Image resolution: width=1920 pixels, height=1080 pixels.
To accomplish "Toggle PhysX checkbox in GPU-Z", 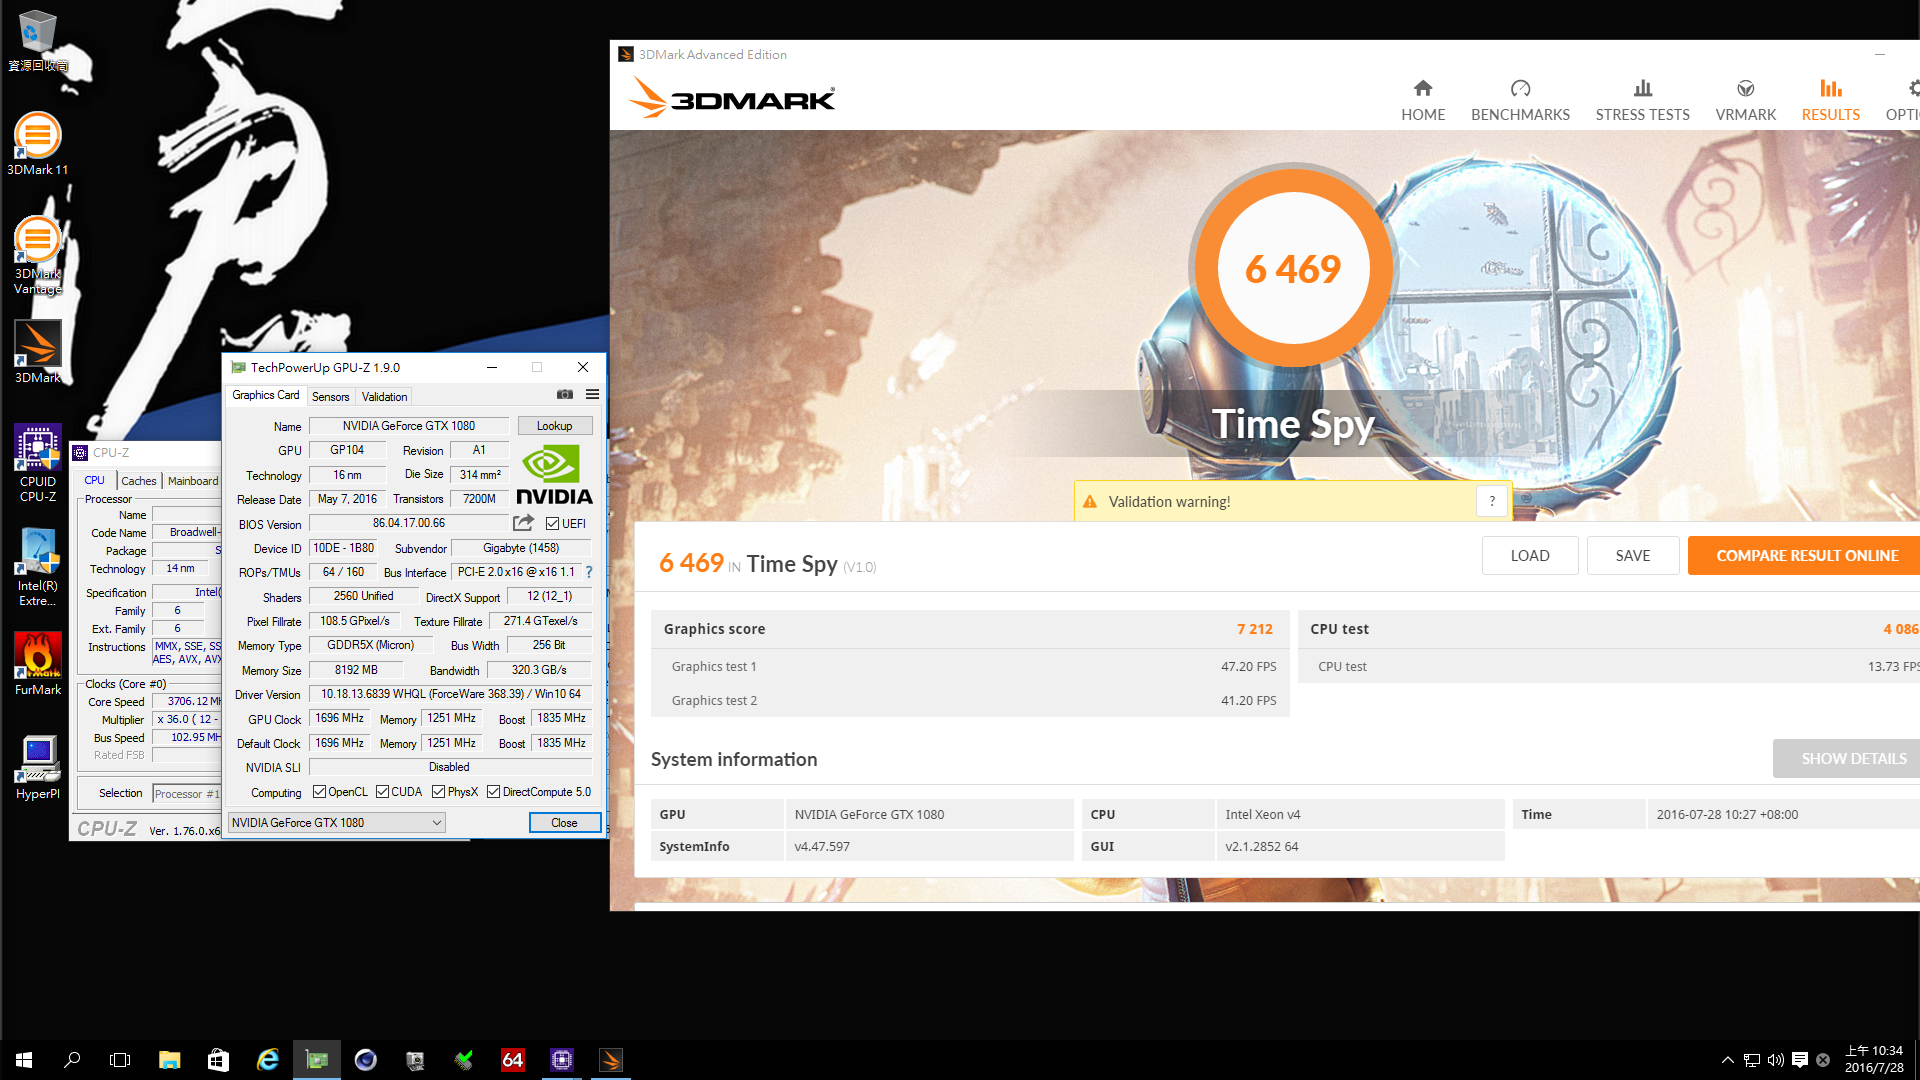I will click(x=438, y=792).
